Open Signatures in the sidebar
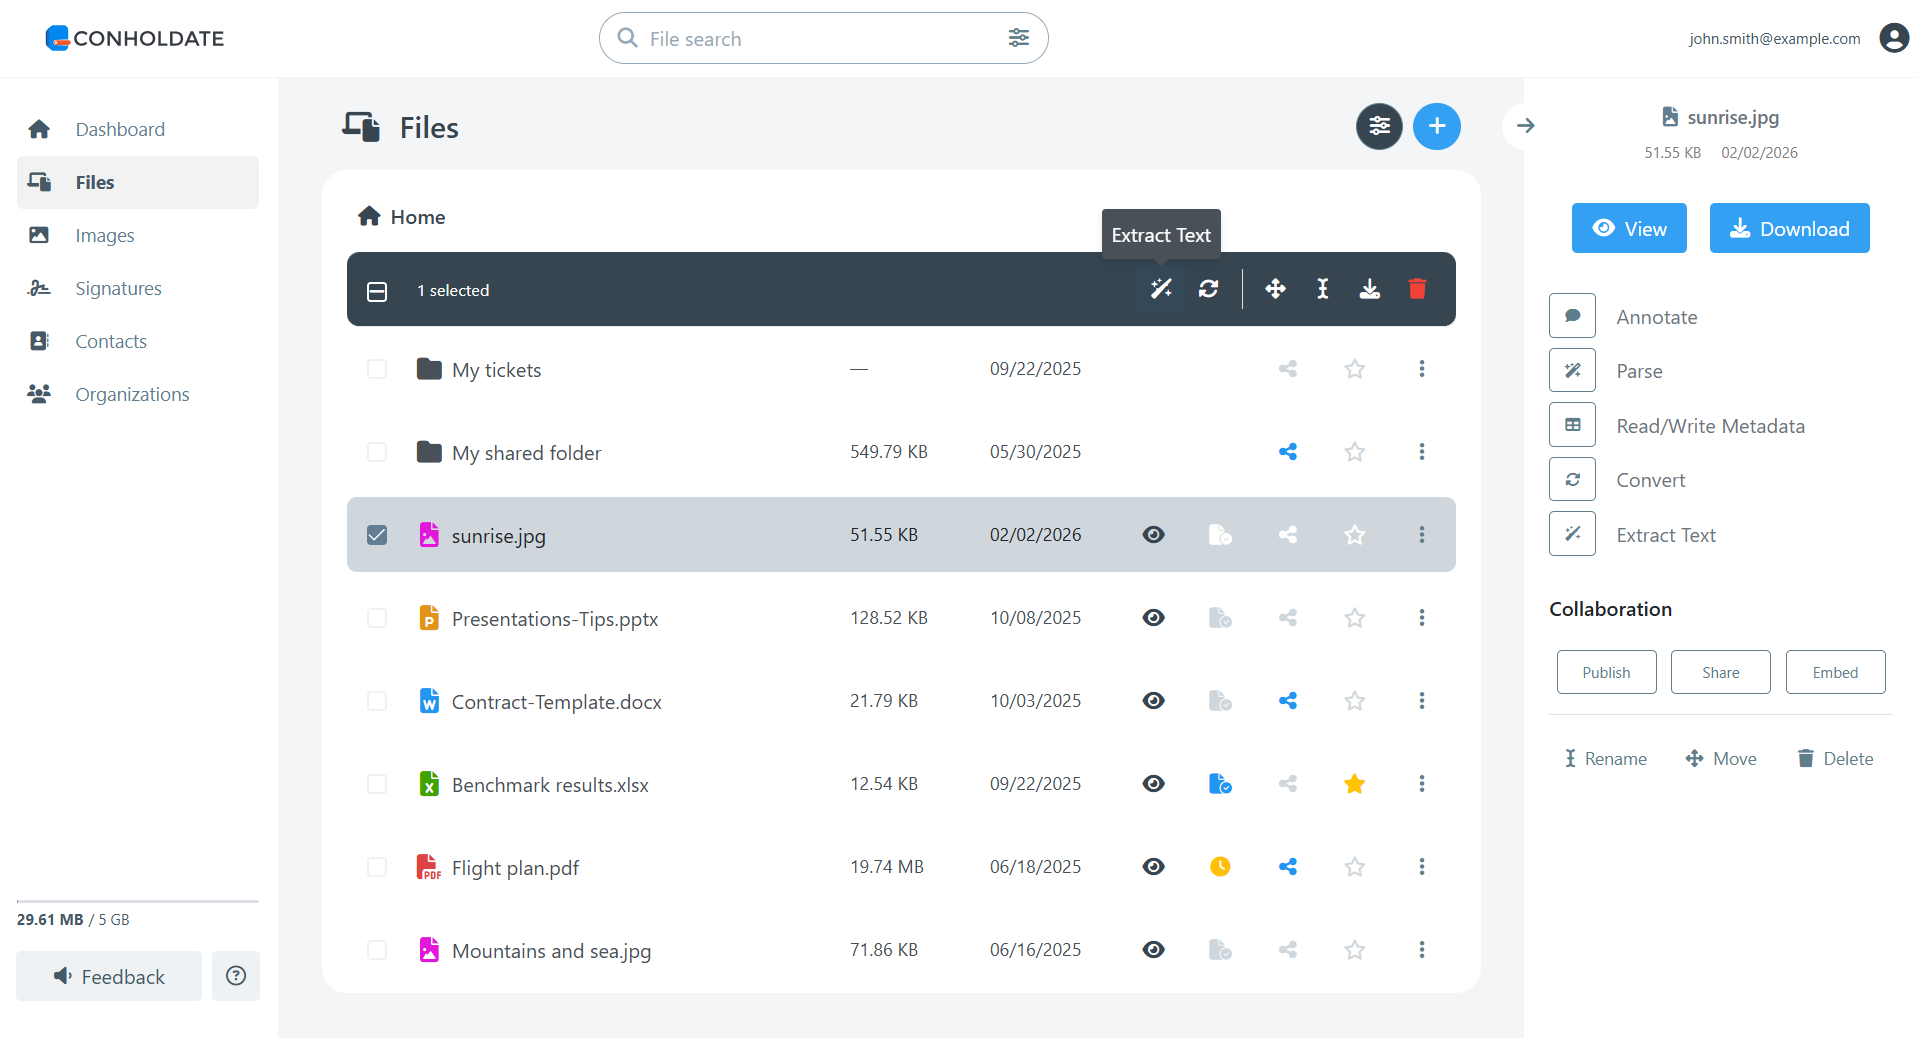The width and height of the screenshot is (1917, 1038). point(118,289)
